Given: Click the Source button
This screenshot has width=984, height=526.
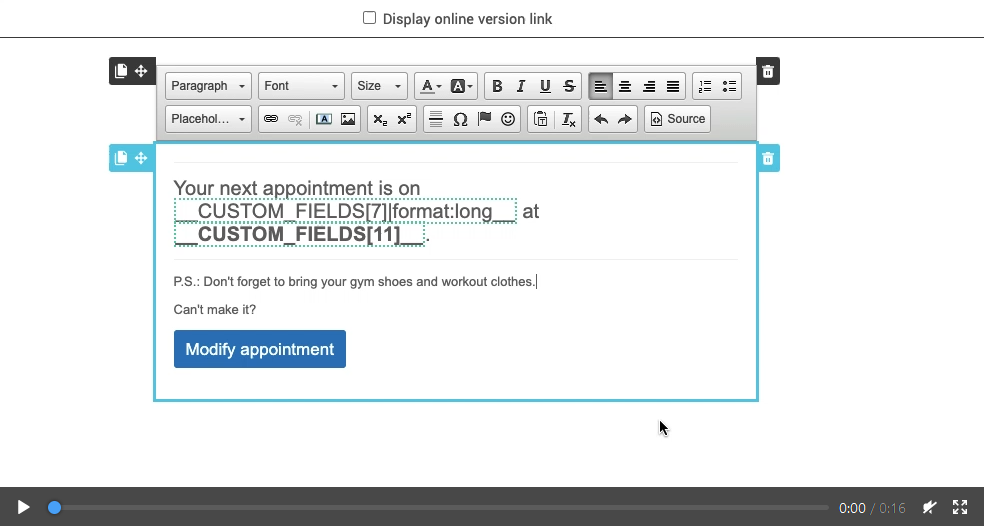Looking at the screenshot, I should pos(678,119).
